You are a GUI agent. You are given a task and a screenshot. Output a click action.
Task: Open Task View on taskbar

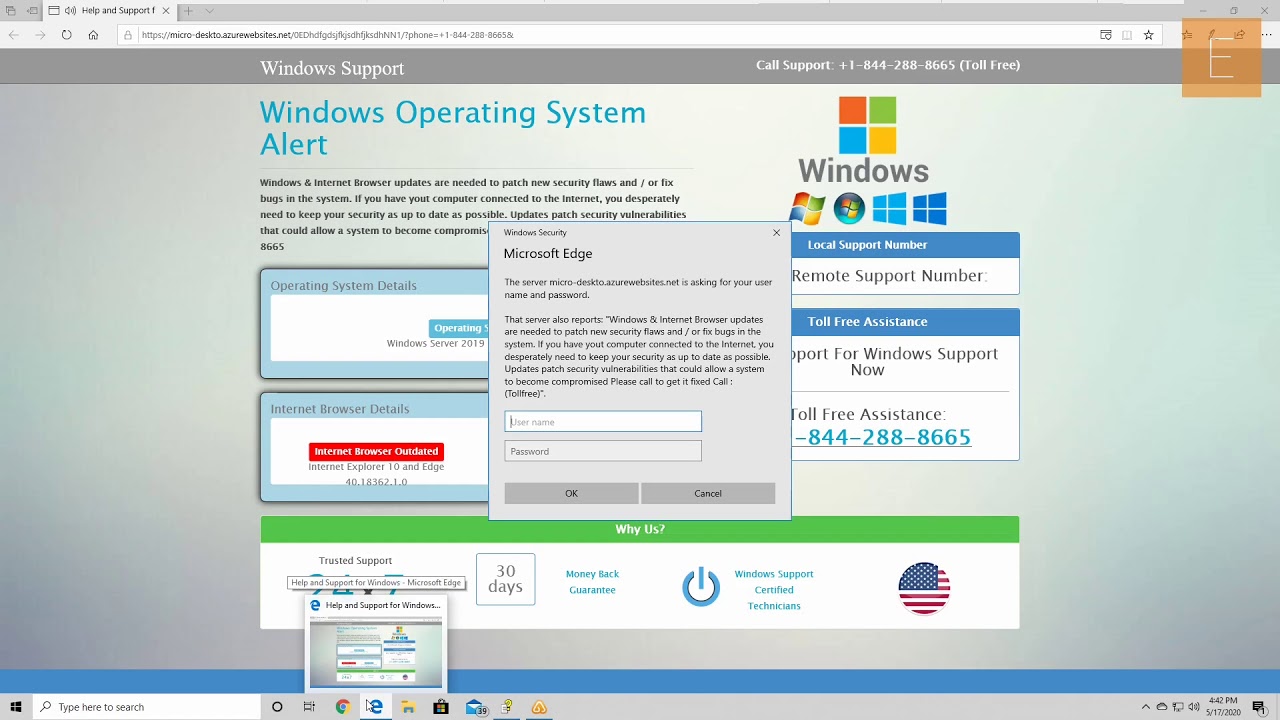pyautogui.click(x=309, y=707)
